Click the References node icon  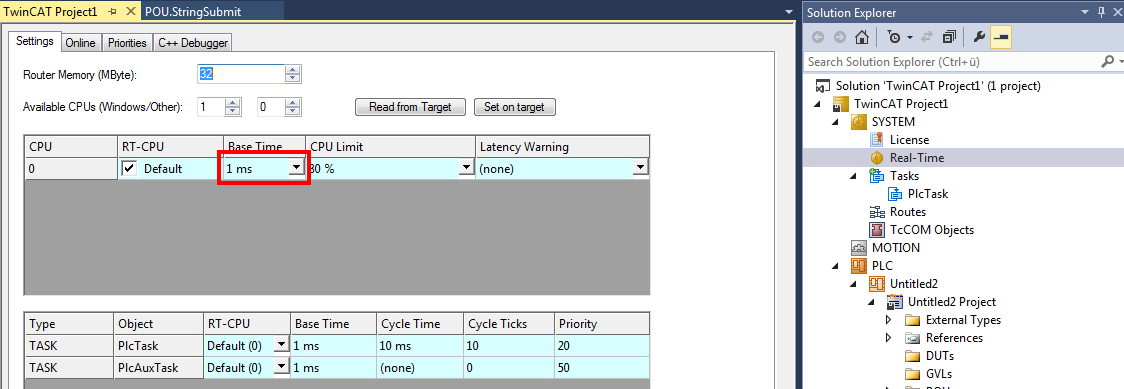click(x=912, y=338)
